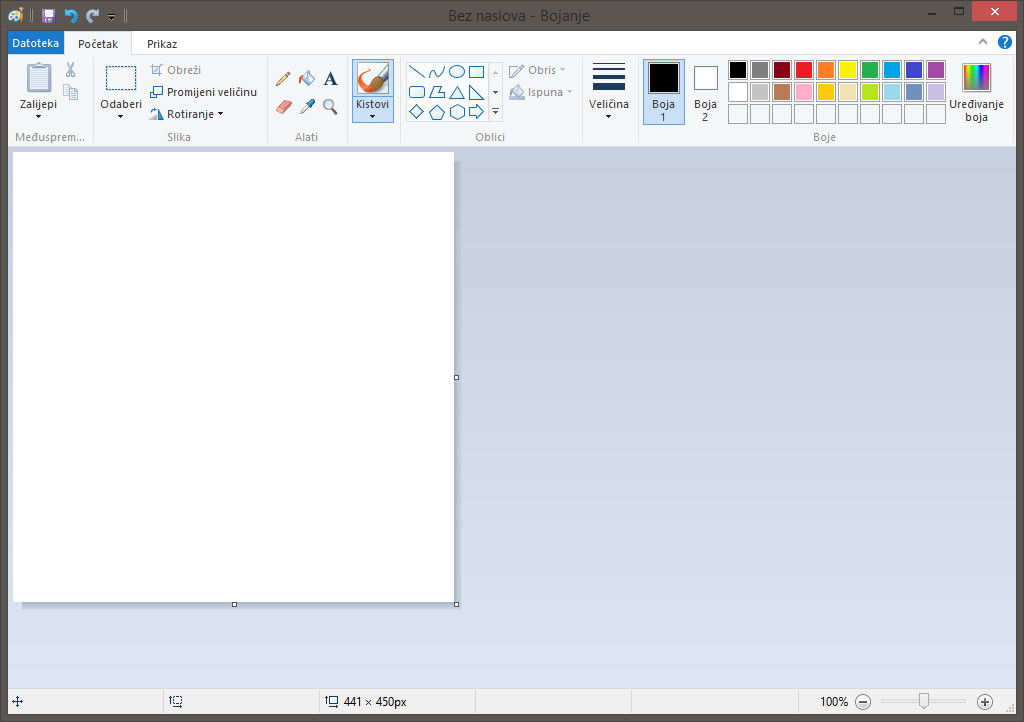Choose the Oval shape
The image size is (1024, 722).
click(x=456, y=72)
